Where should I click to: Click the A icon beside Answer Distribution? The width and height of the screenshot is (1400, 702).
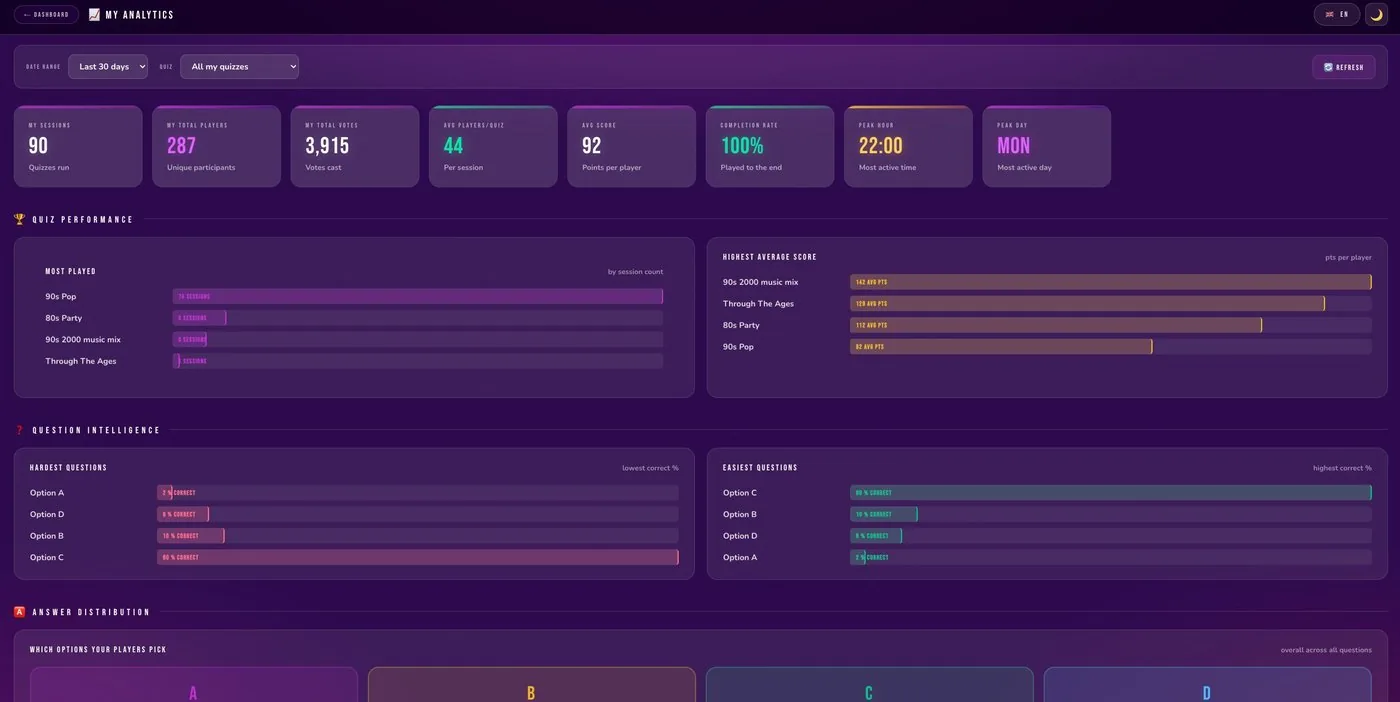coord(20,612)
